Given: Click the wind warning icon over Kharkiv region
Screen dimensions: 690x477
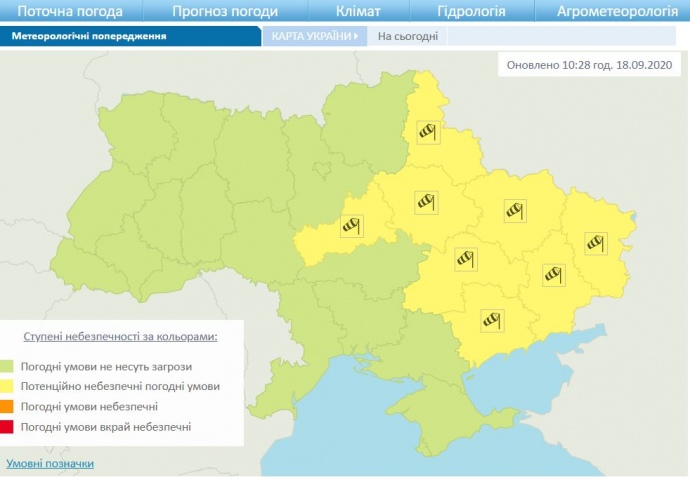Looking at the screenshot, I should (x=514, y=209).
